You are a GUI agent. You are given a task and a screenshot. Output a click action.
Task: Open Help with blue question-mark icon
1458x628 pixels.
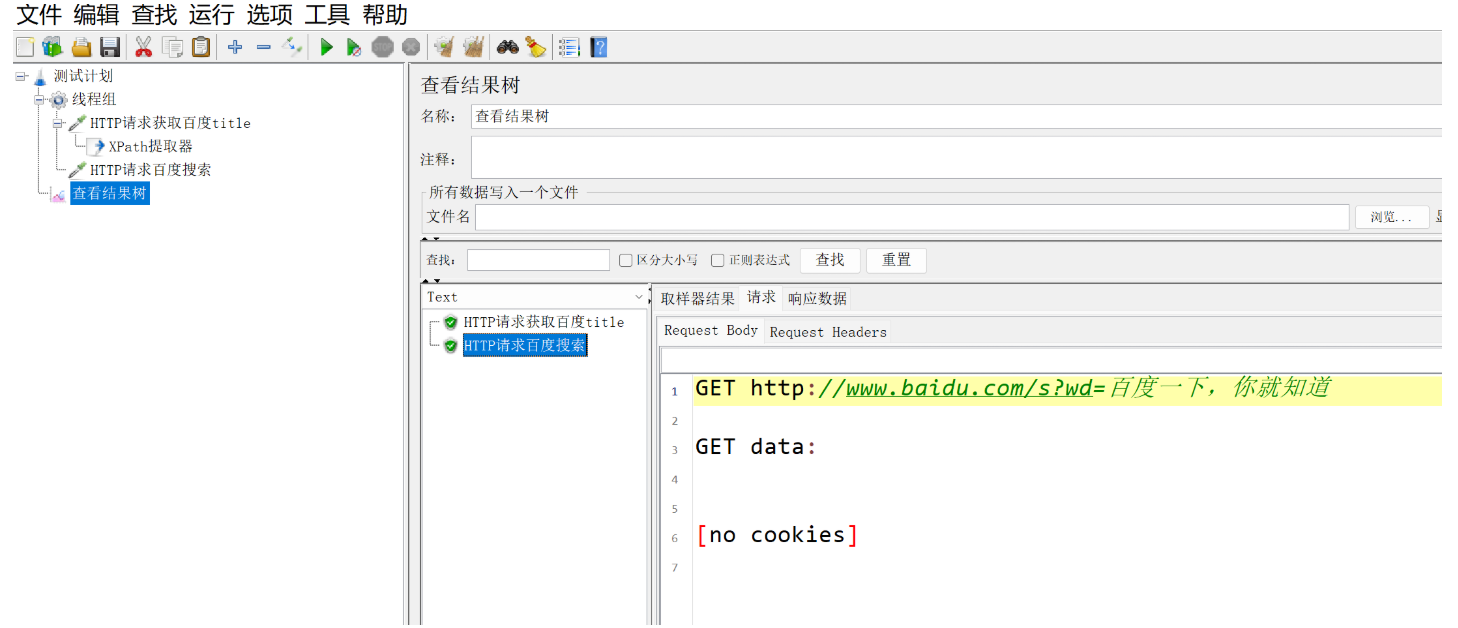point(598,47)
